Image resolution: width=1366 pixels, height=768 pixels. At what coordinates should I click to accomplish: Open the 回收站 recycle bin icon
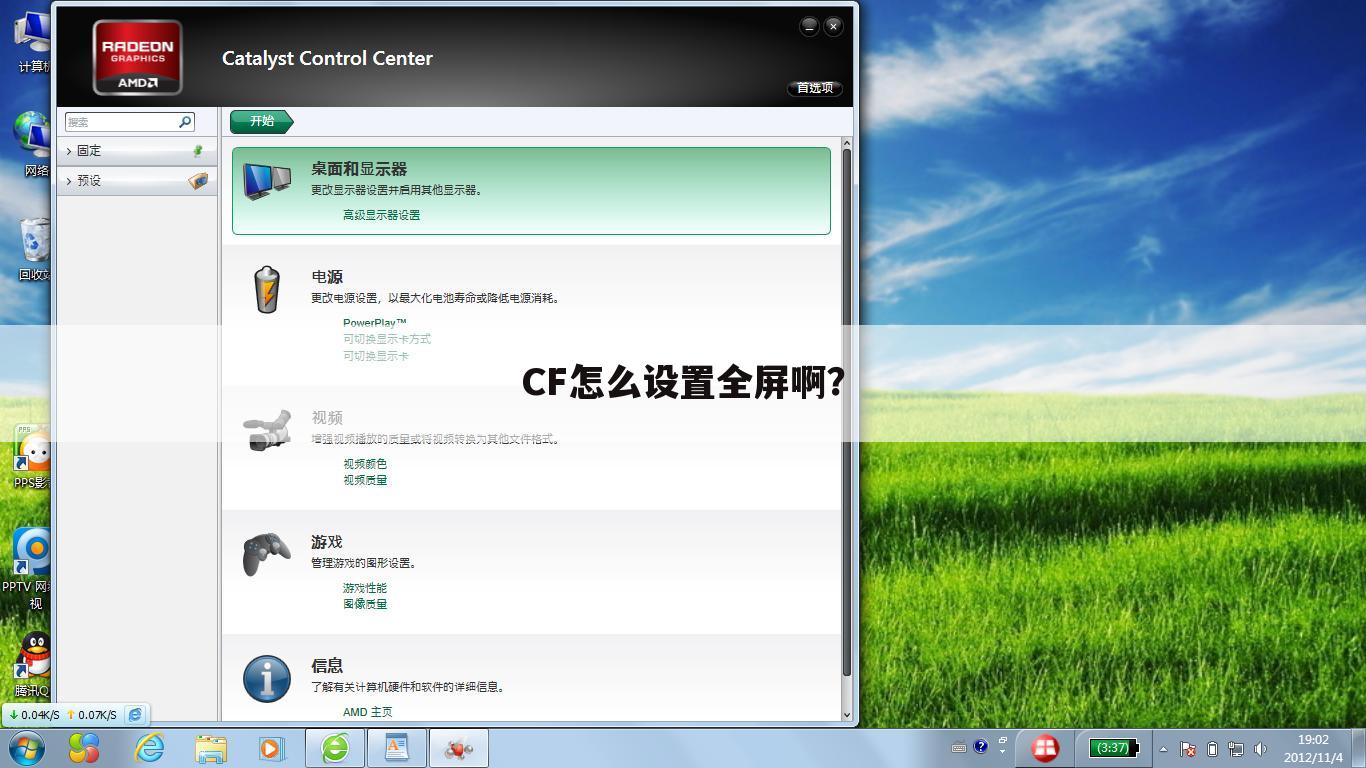click(x=34, y=250)
